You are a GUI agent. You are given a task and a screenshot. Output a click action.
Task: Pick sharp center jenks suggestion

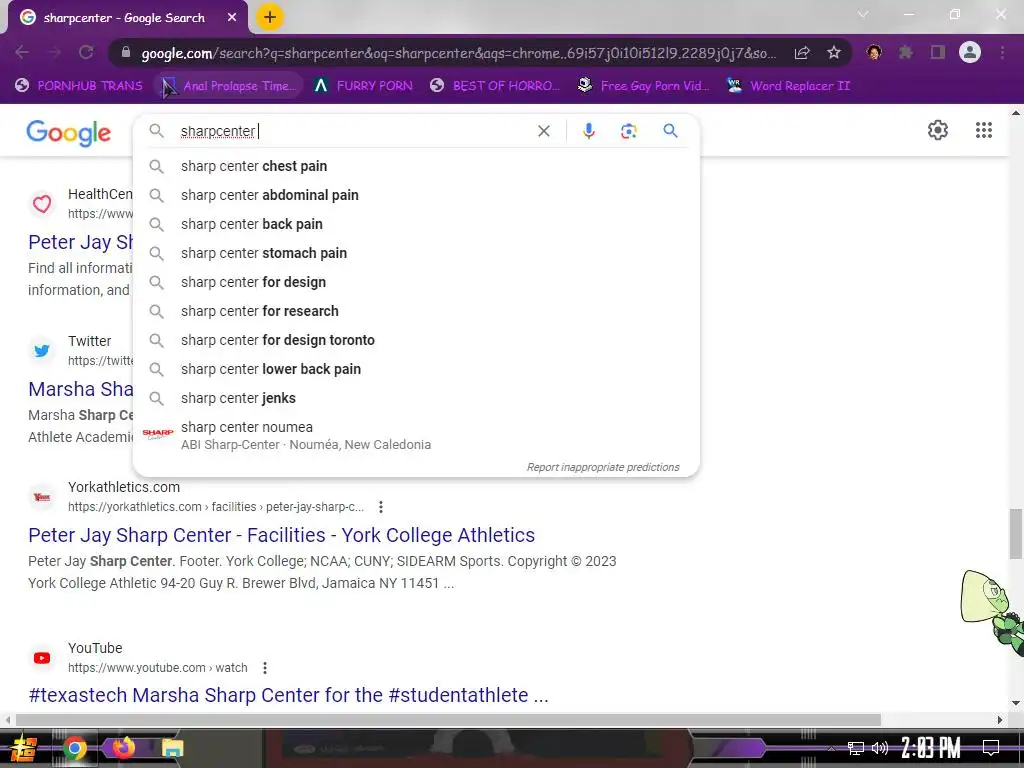click(x=416, y=398)
